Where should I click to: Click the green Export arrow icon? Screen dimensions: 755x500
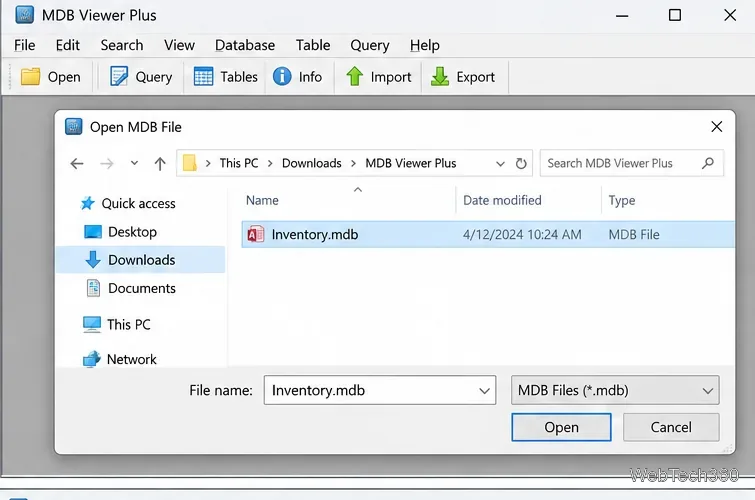tap(440, 76)
